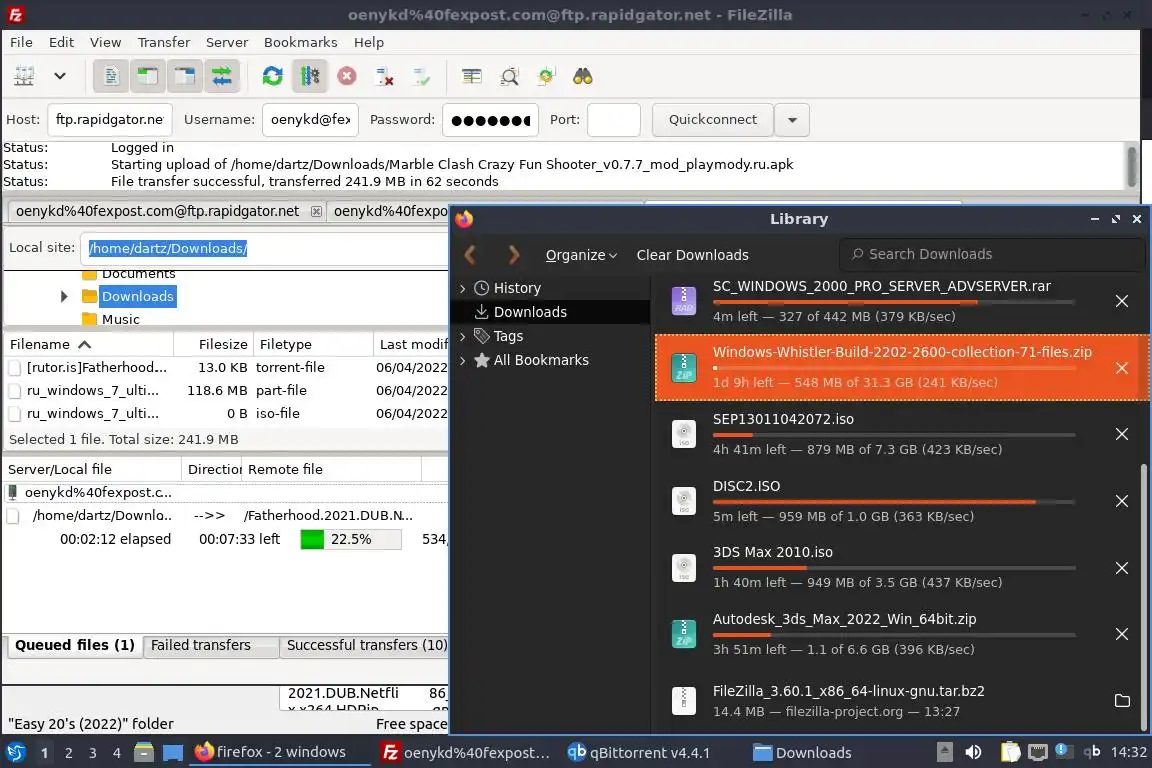1152x768 pixels.
Task: Disconnect from the current server
Action: point(384,76)
